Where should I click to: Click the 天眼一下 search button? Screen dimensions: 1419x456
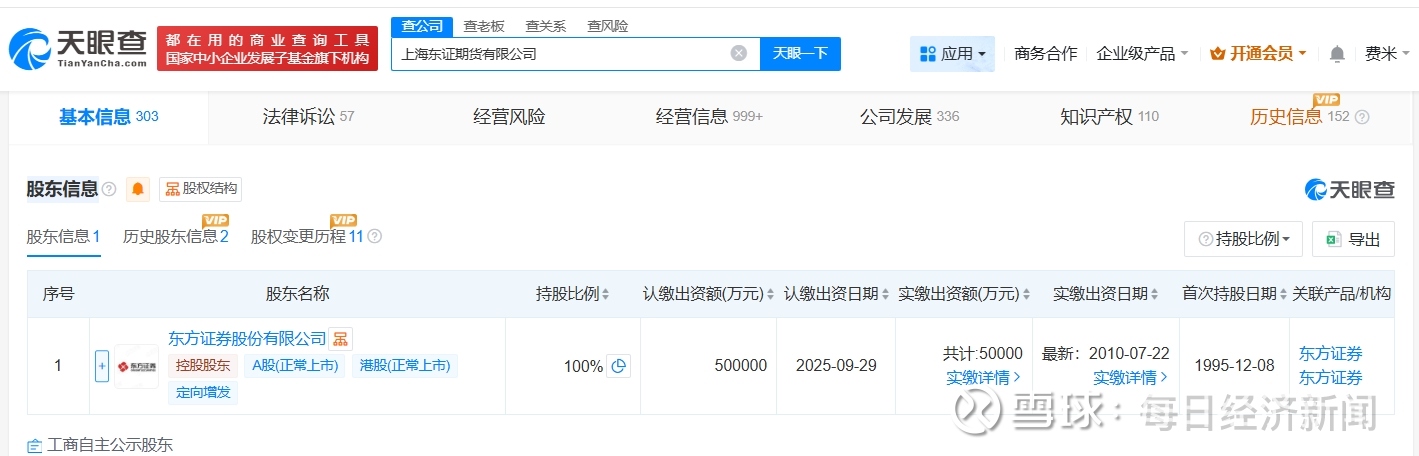(800, 54)
